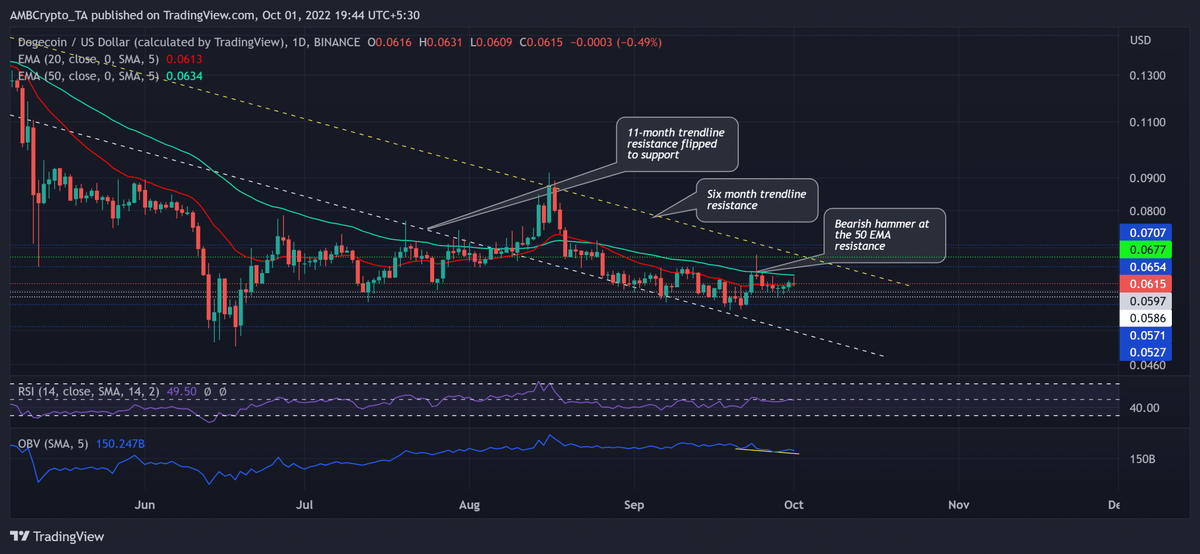The height and width of the screenshot is (554, 1200).
Task: Click the Aug label on time axis
Action: point(468,504)
